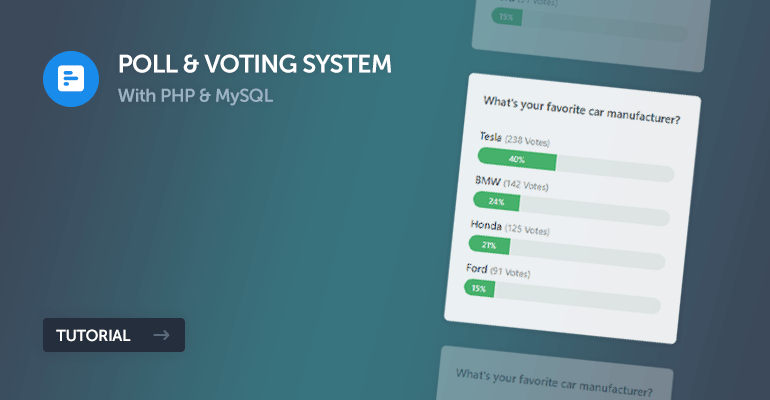Click the With PHP & MySQL subtitle
The width and height of the screenshot is (770, 400).
[195, 95]
